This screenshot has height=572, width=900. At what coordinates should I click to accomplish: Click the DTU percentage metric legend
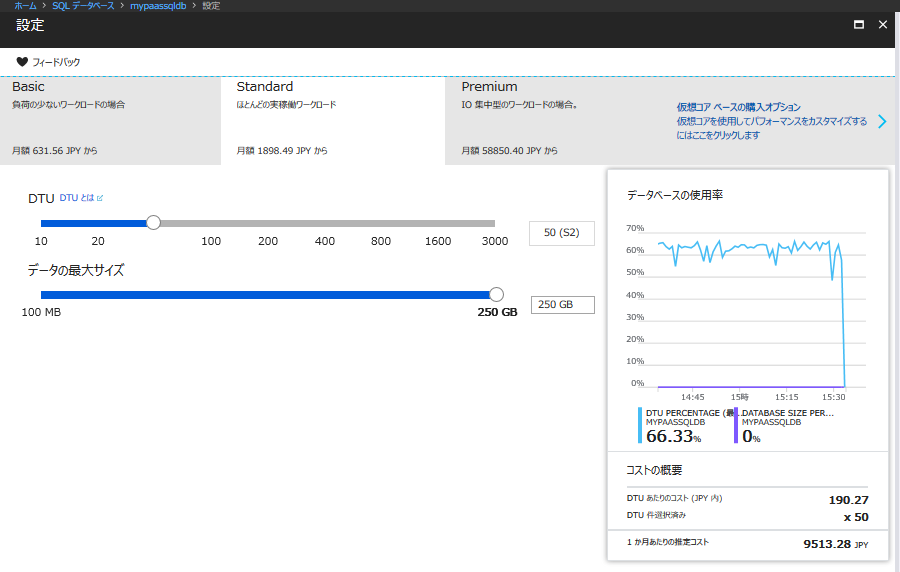(x=684, y=424)
